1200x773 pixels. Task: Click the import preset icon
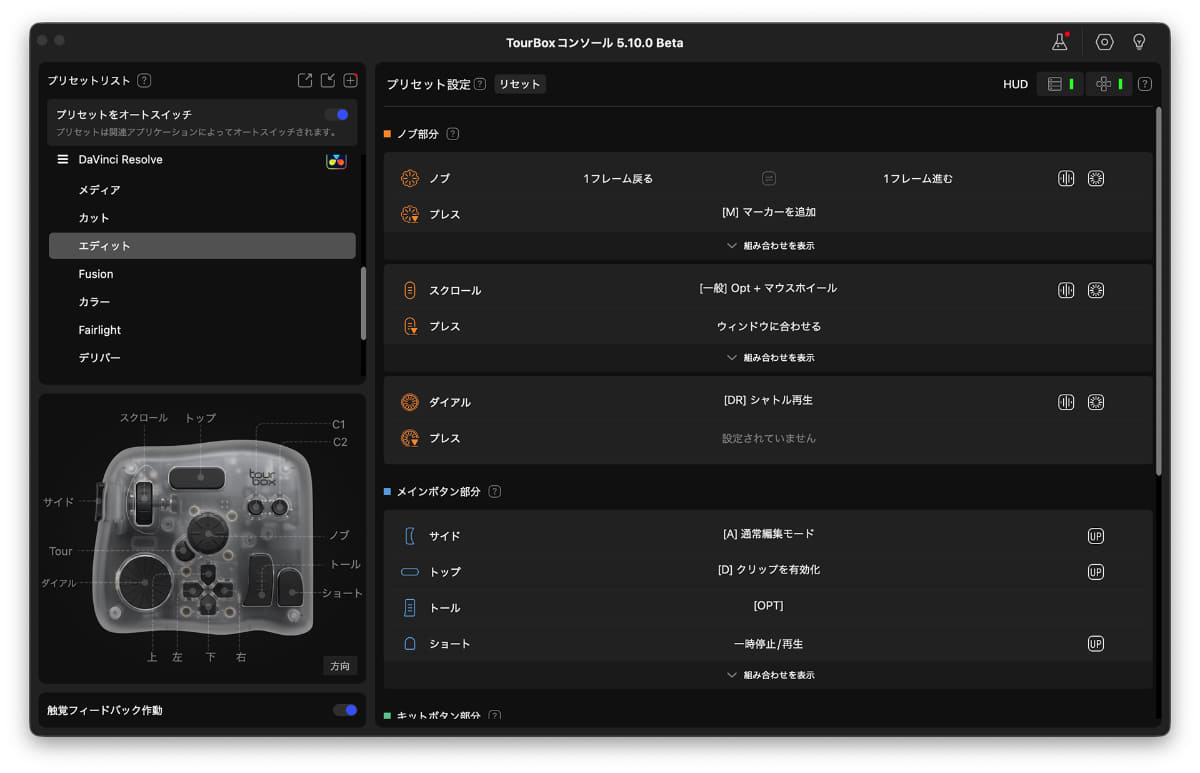327,80
